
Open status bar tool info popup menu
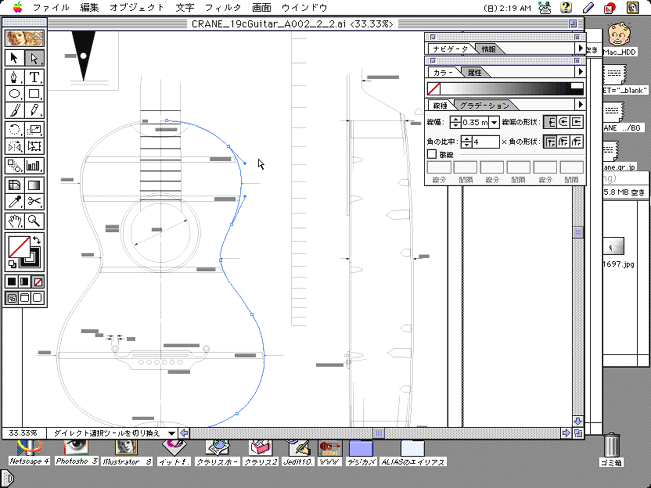[171, 433]
